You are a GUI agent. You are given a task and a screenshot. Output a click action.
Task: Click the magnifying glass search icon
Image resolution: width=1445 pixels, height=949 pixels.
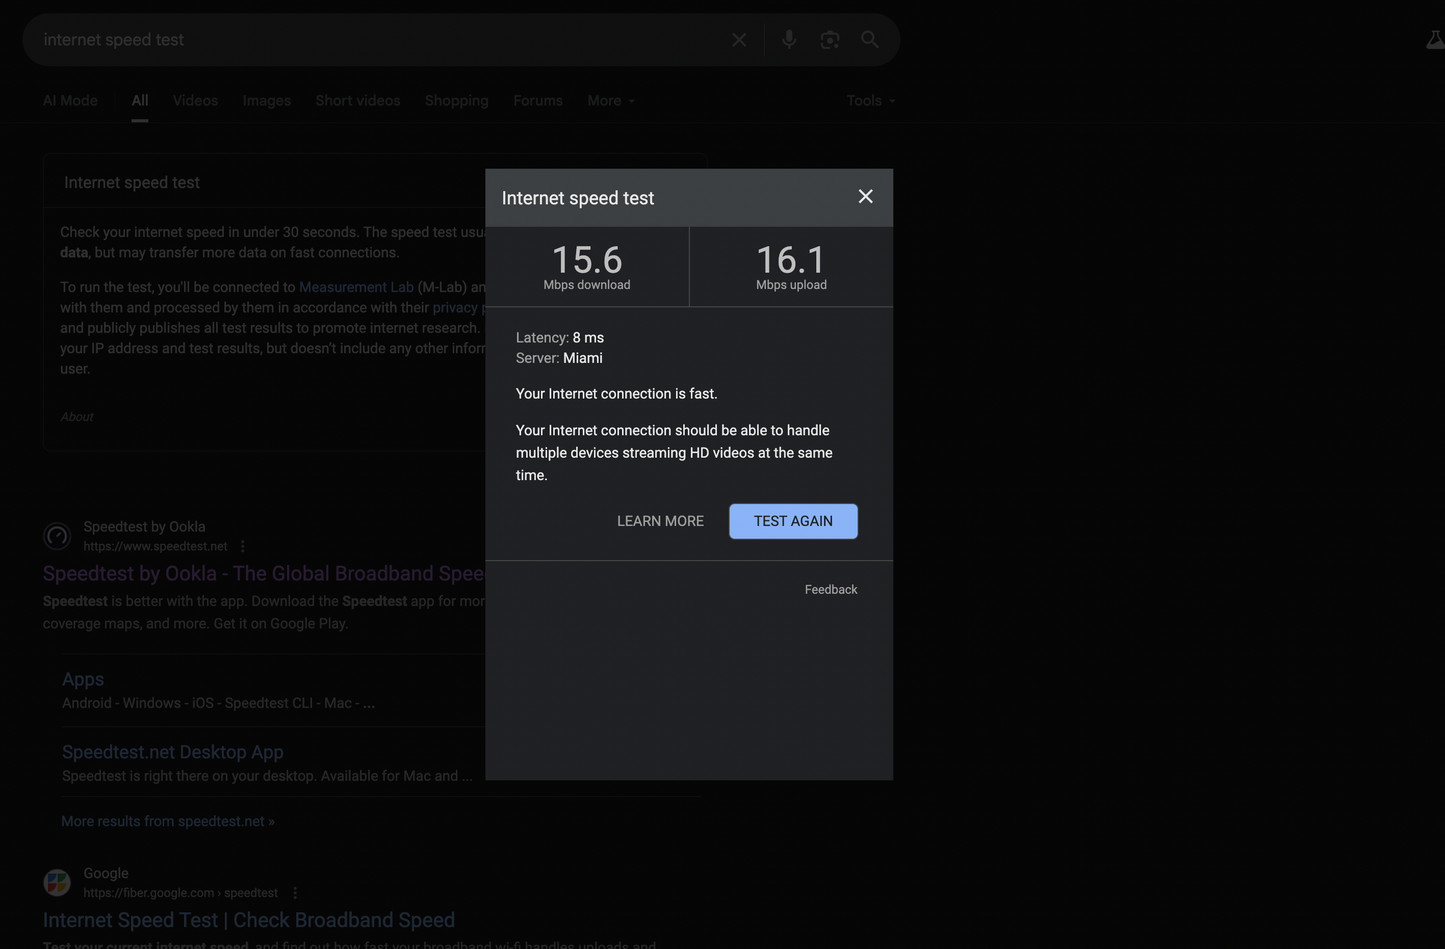point(869,40)
